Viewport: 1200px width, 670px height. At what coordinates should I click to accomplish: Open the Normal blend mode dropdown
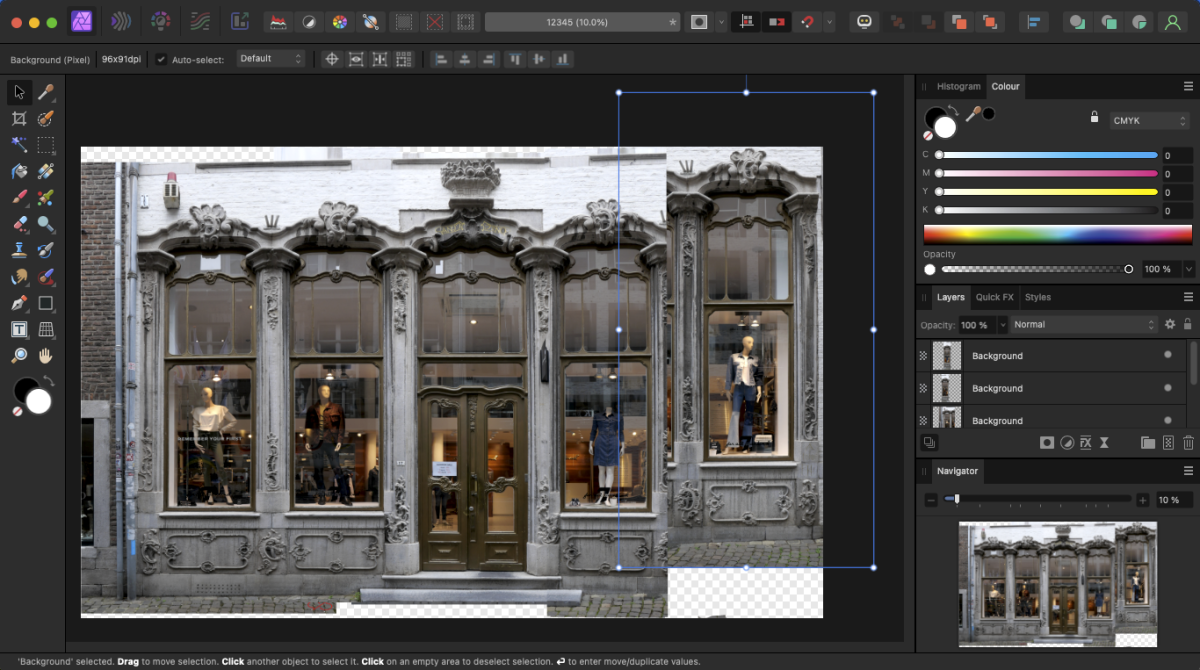pyautogui.click(x=1083, y=324)
